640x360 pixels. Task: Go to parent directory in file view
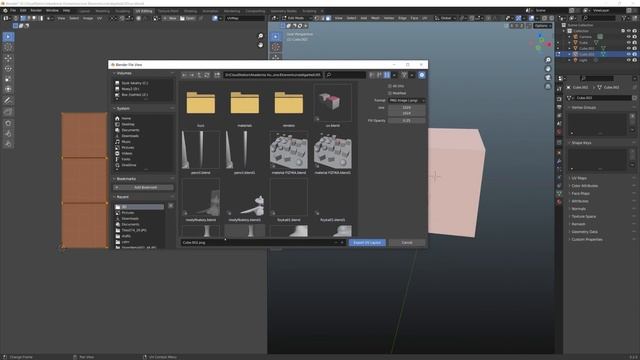[x=199, y=75]
